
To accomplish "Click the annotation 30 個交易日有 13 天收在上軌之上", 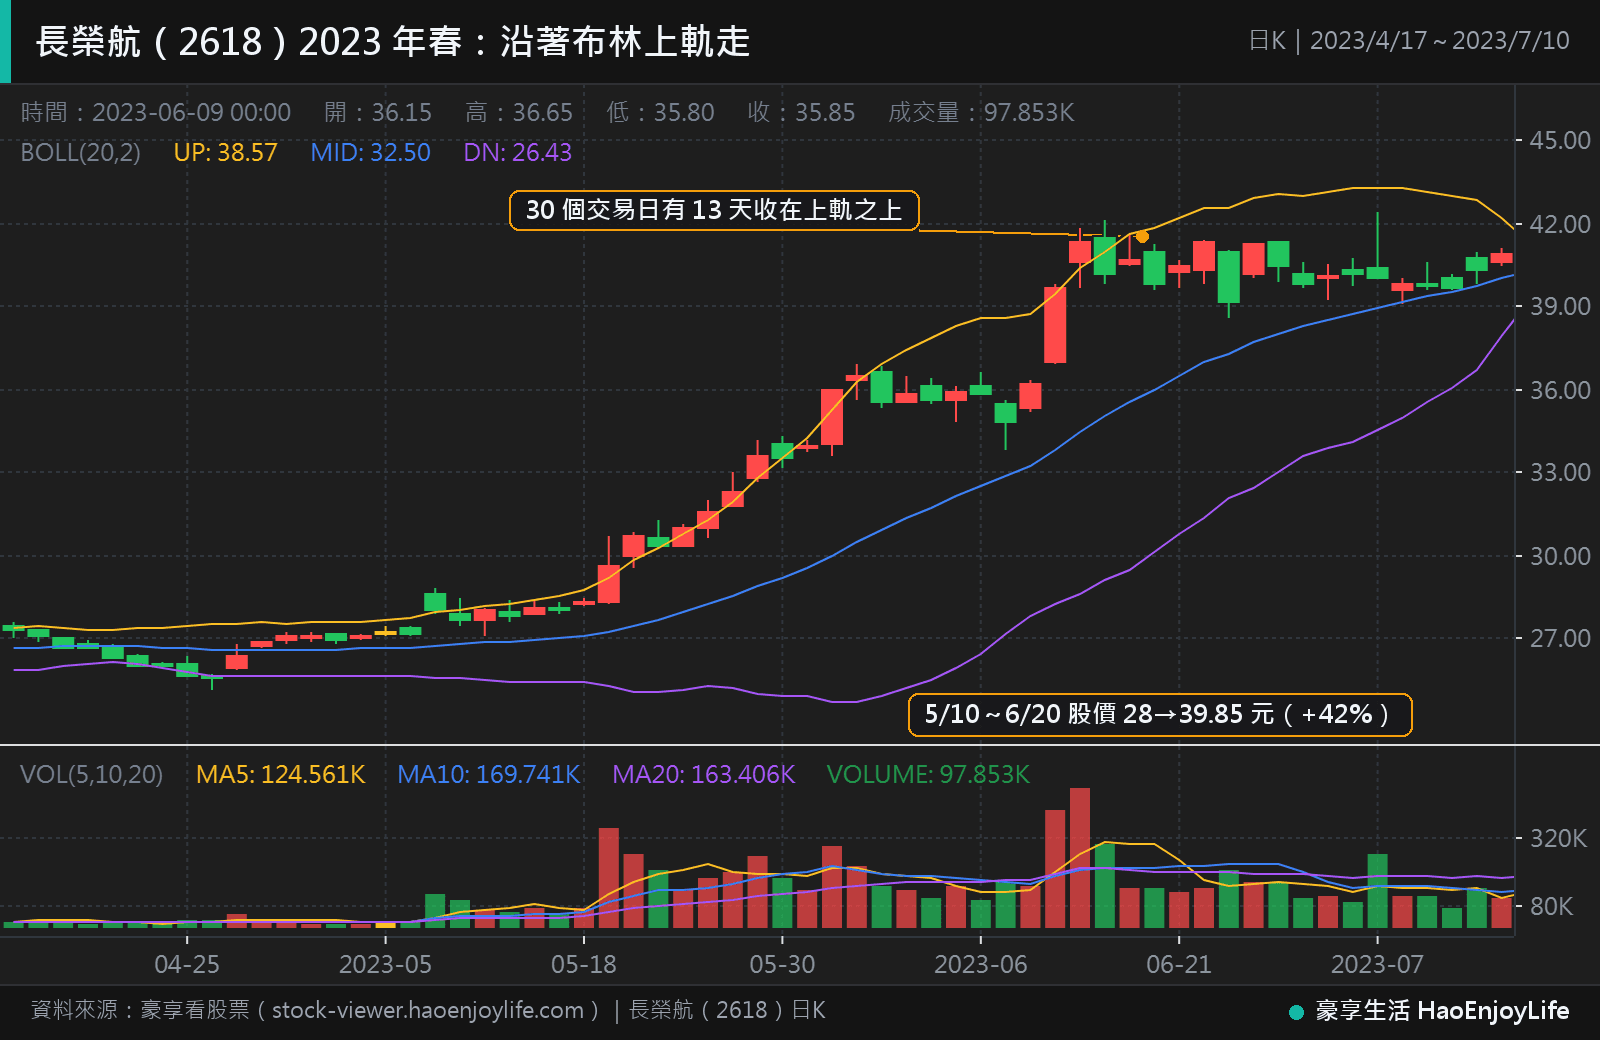I will (714, 210).
